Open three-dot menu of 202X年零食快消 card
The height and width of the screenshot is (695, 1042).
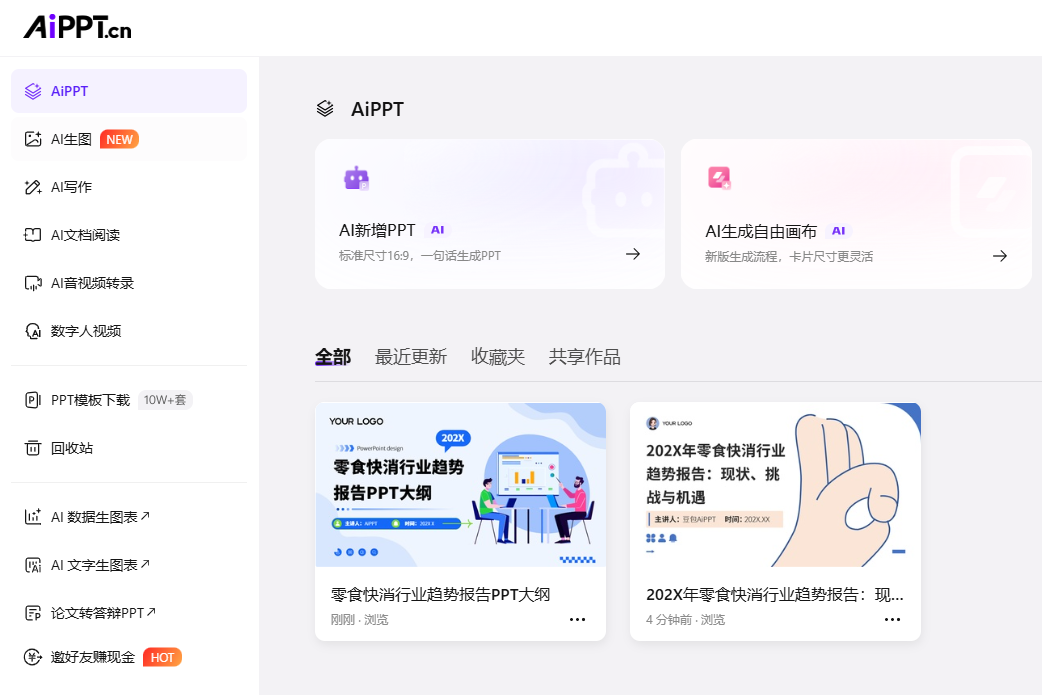tap(892, 619)
